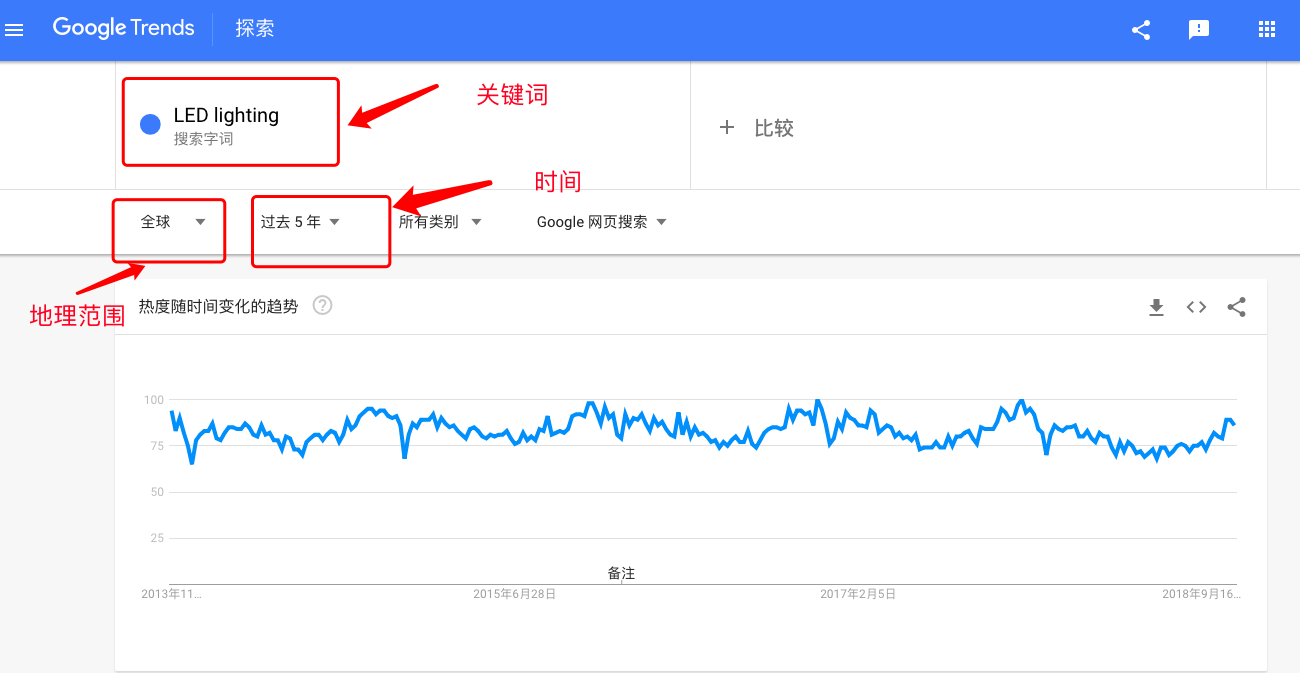The image size is (1300, 673).
Task: Click the Google Trends logo
Action: pos(124,28)
